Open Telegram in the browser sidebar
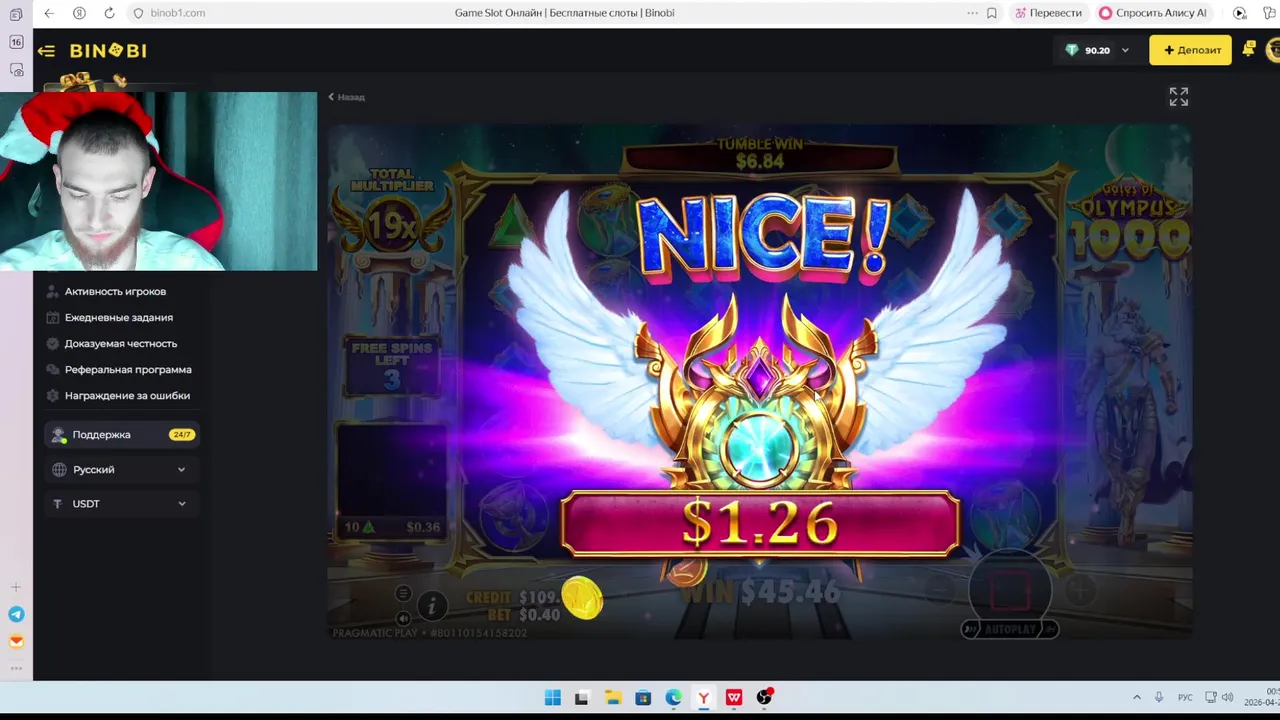The width and height of the screenshot is (1280, 720). point(16,614)
